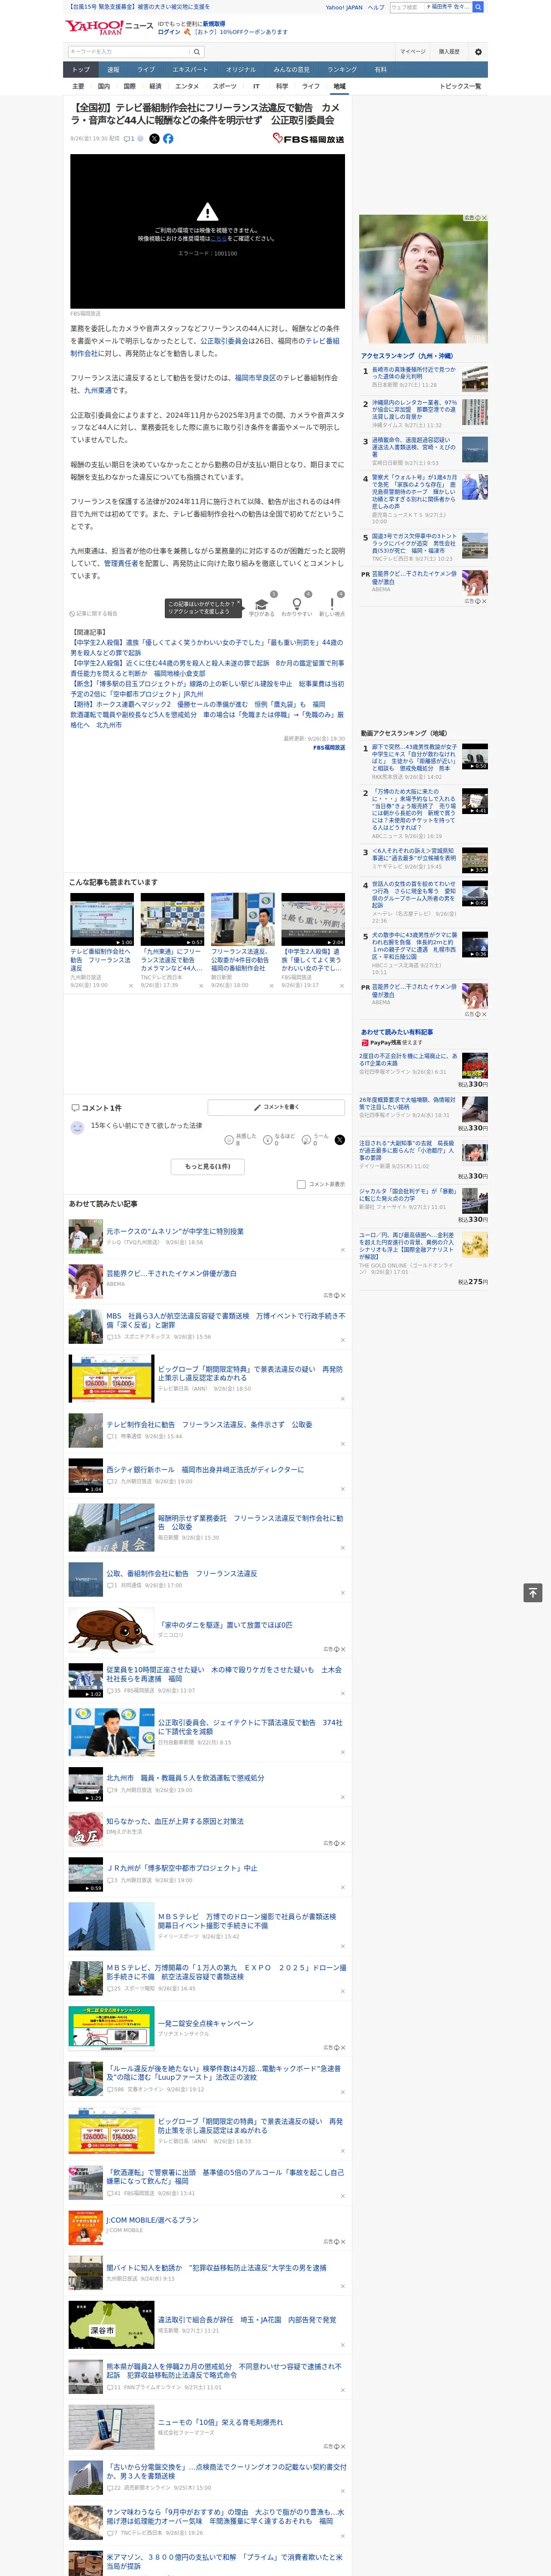Click the web search button in the top bar
This screenshot has width=551, height=2576.
coord(478,7)
